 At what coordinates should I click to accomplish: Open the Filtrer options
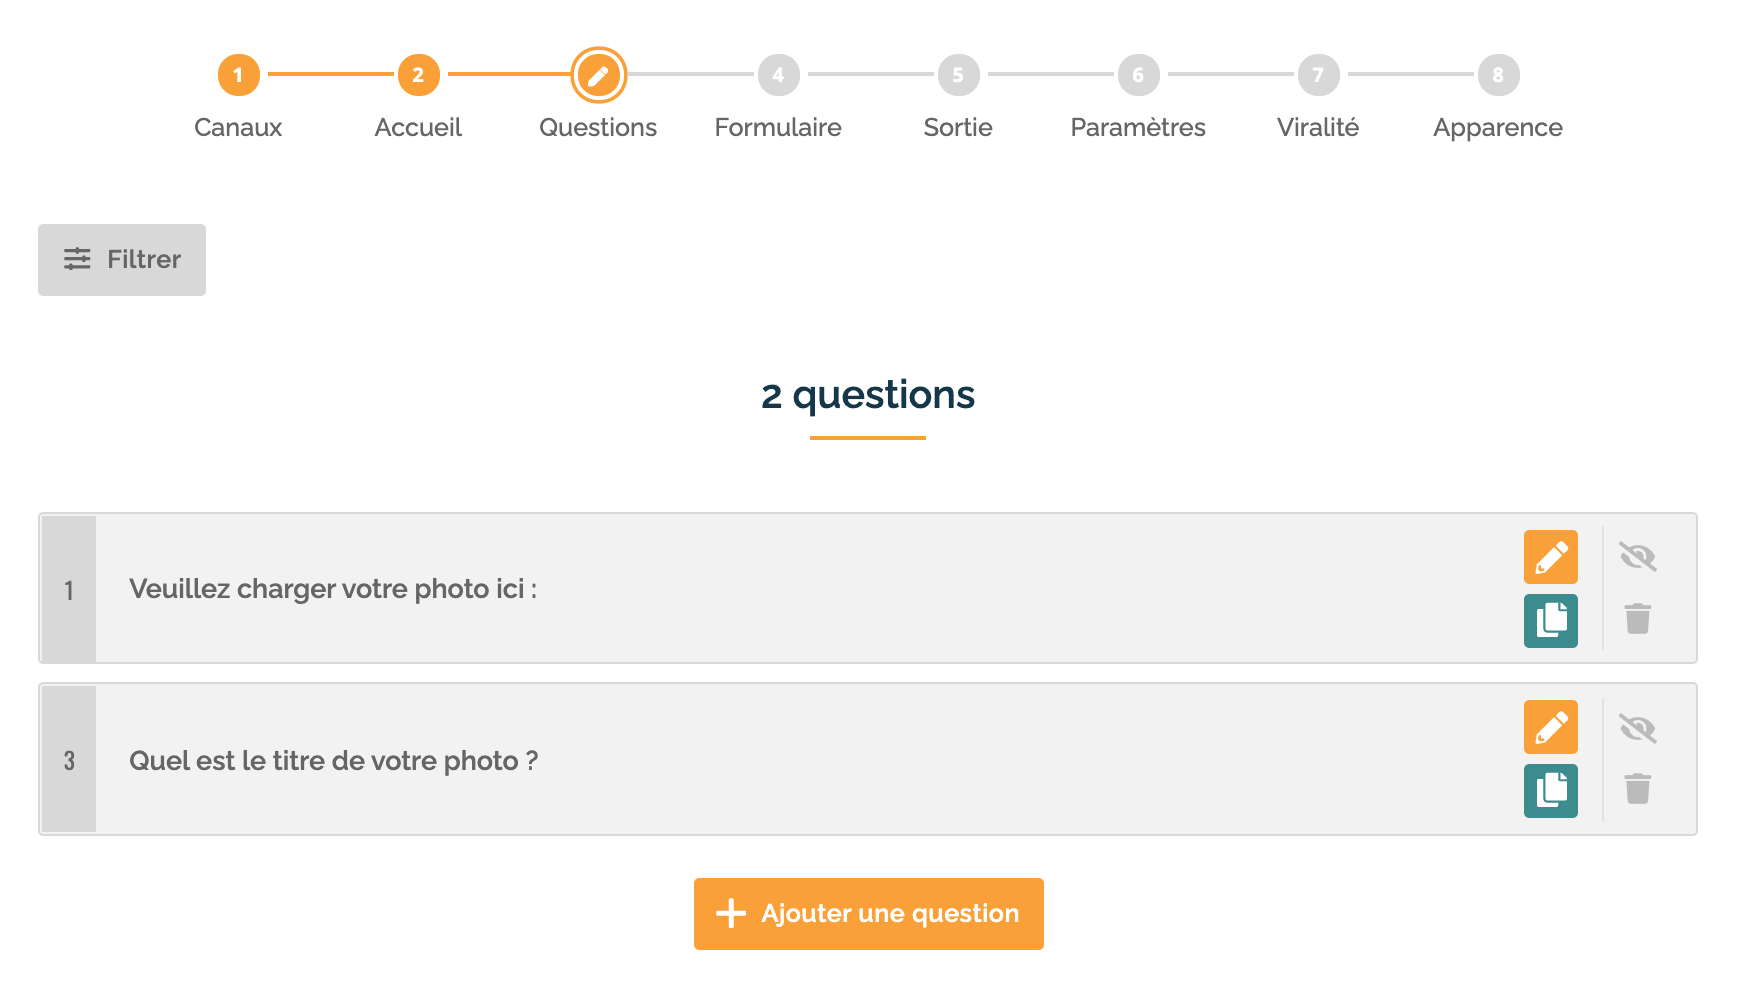tap(122, 260)
